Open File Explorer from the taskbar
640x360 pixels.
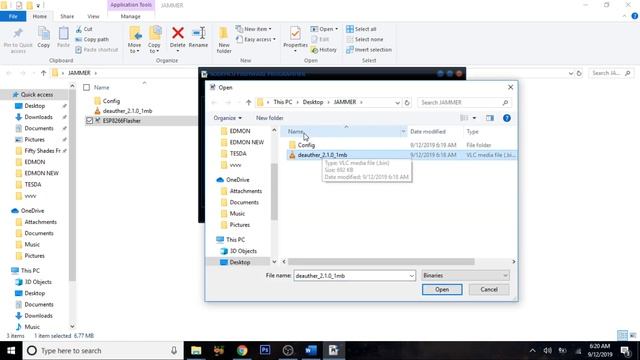coord(196,350)
